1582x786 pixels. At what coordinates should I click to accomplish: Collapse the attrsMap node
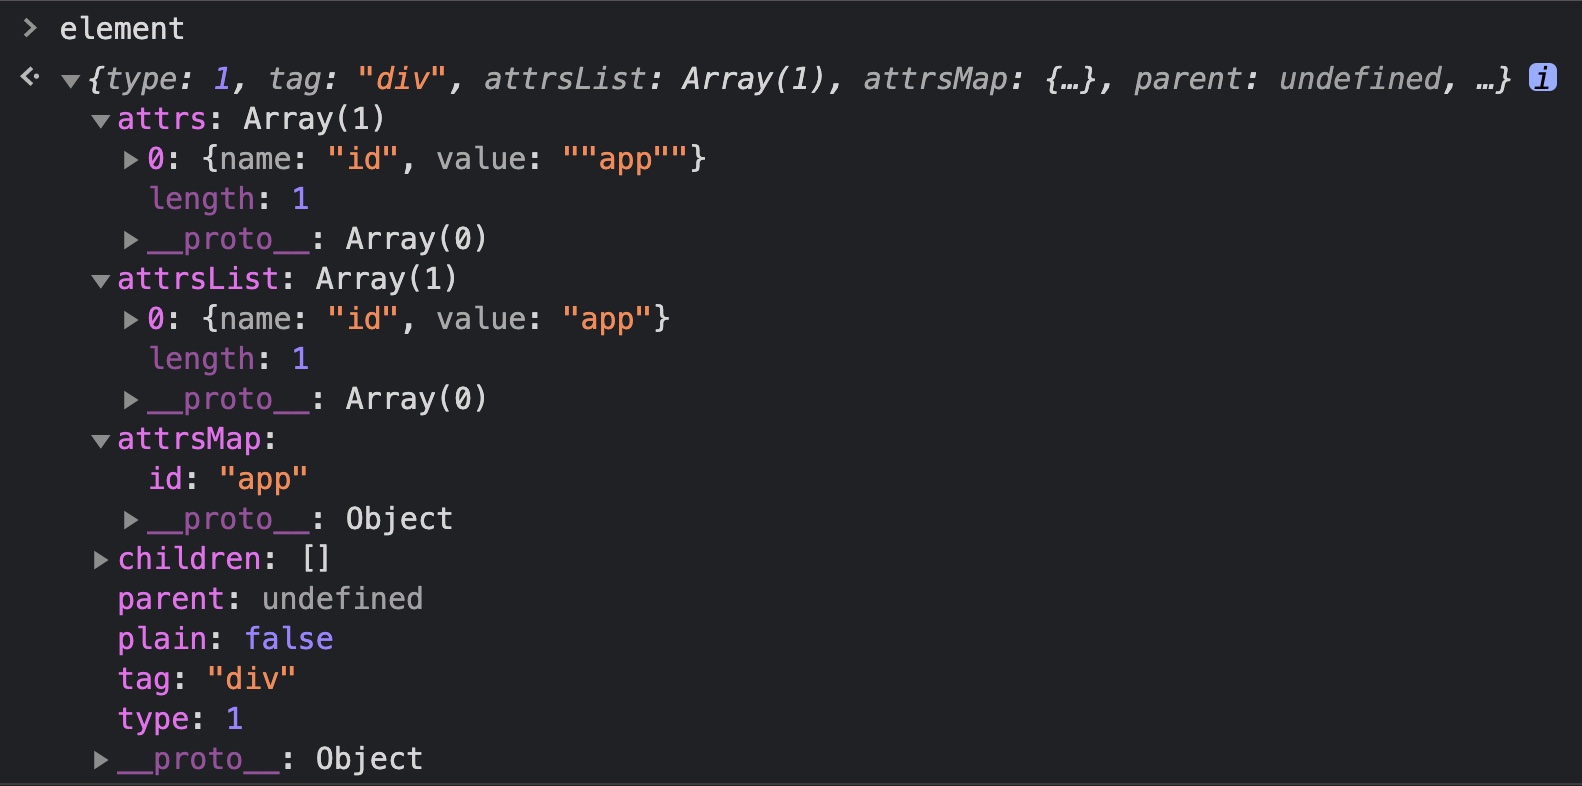tap(100, 440)
